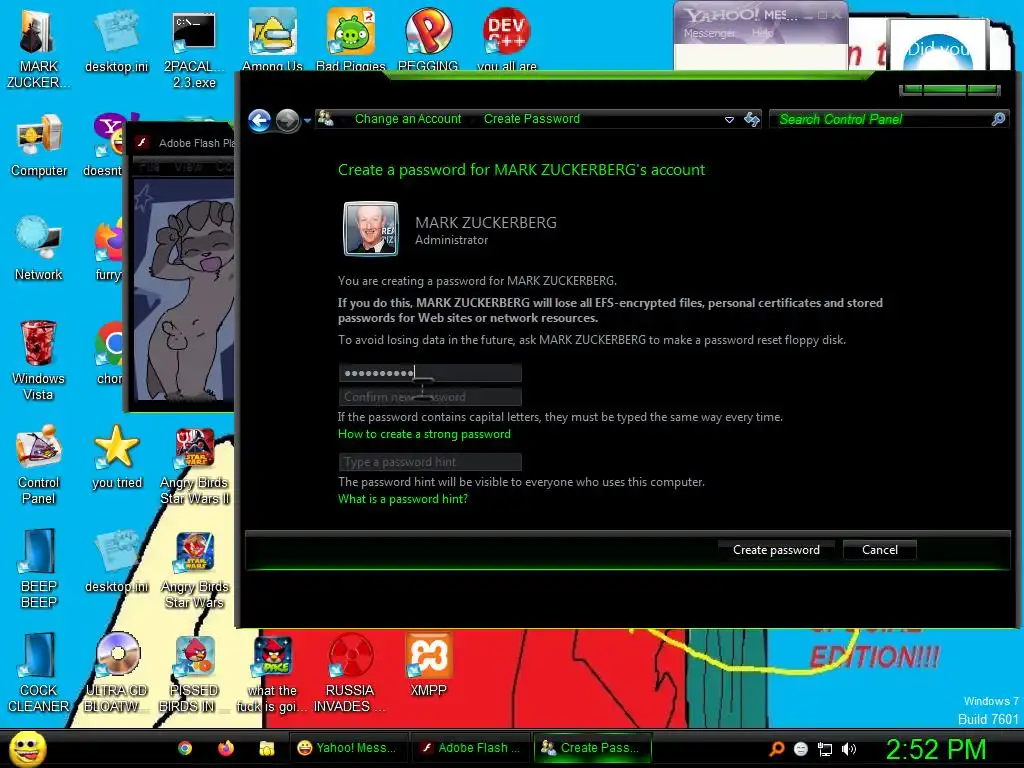Viewport: 1024px width, 768px height.
Task: Click the magnifier in Search Control Panel
Action: pyautogui.click(x=999, y=119)
